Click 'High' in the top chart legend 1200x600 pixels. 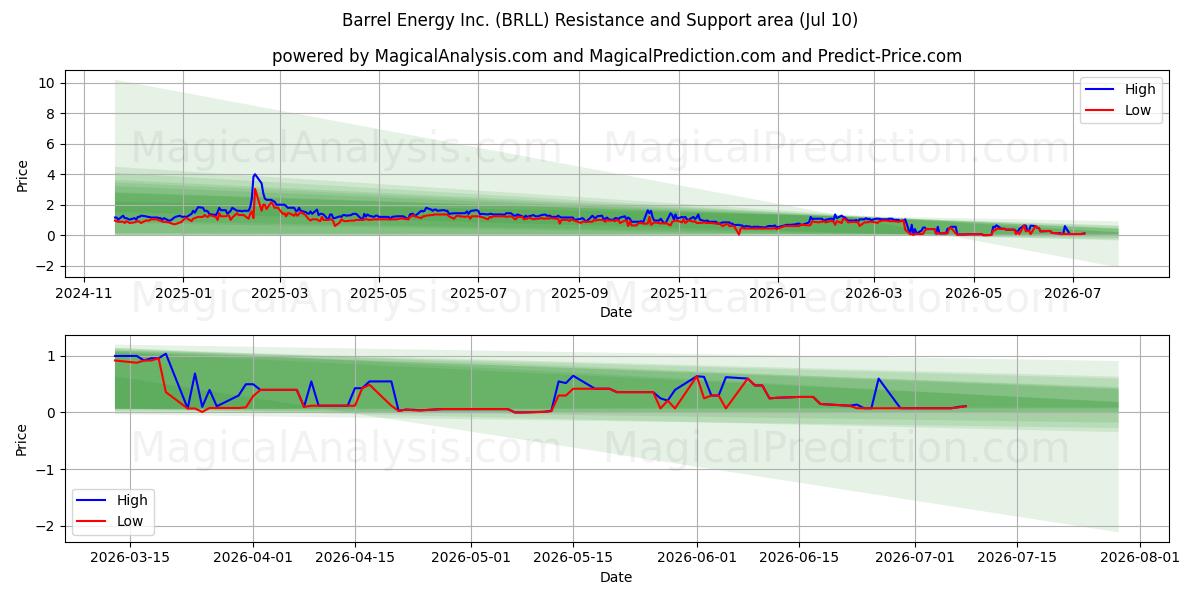coord(1140,89)
